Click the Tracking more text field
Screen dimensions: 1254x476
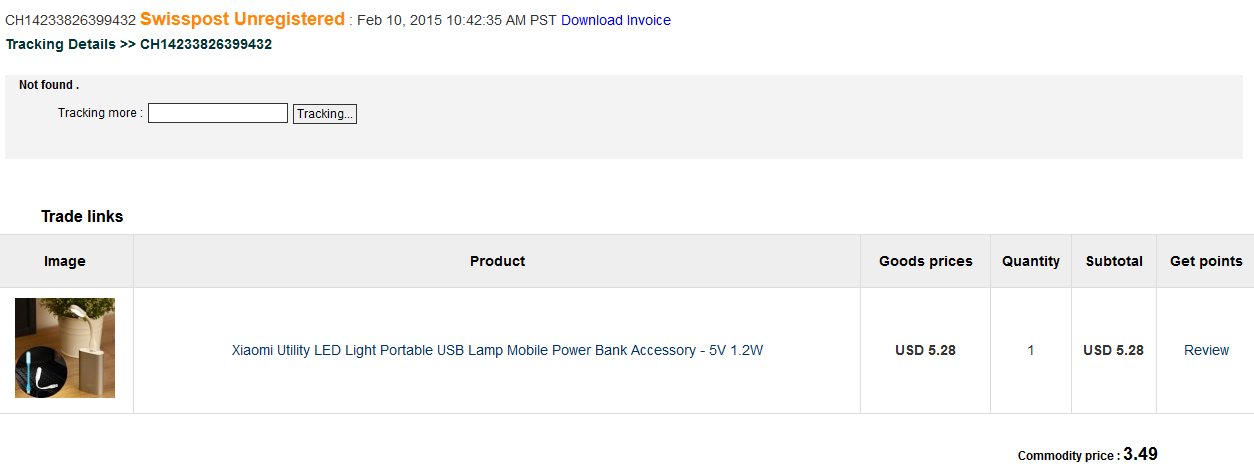tap(218, 113)
